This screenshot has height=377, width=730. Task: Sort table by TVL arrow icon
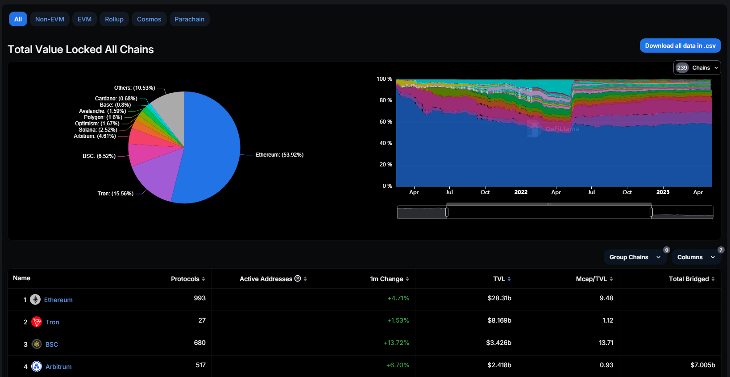tap(509, 279)
